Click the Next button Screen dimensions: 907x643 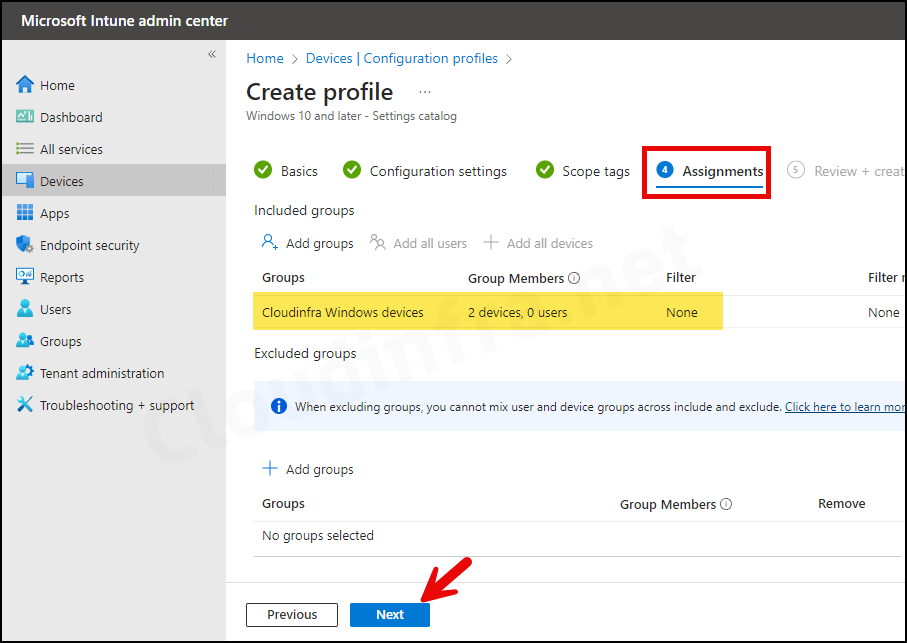[389, 614]
